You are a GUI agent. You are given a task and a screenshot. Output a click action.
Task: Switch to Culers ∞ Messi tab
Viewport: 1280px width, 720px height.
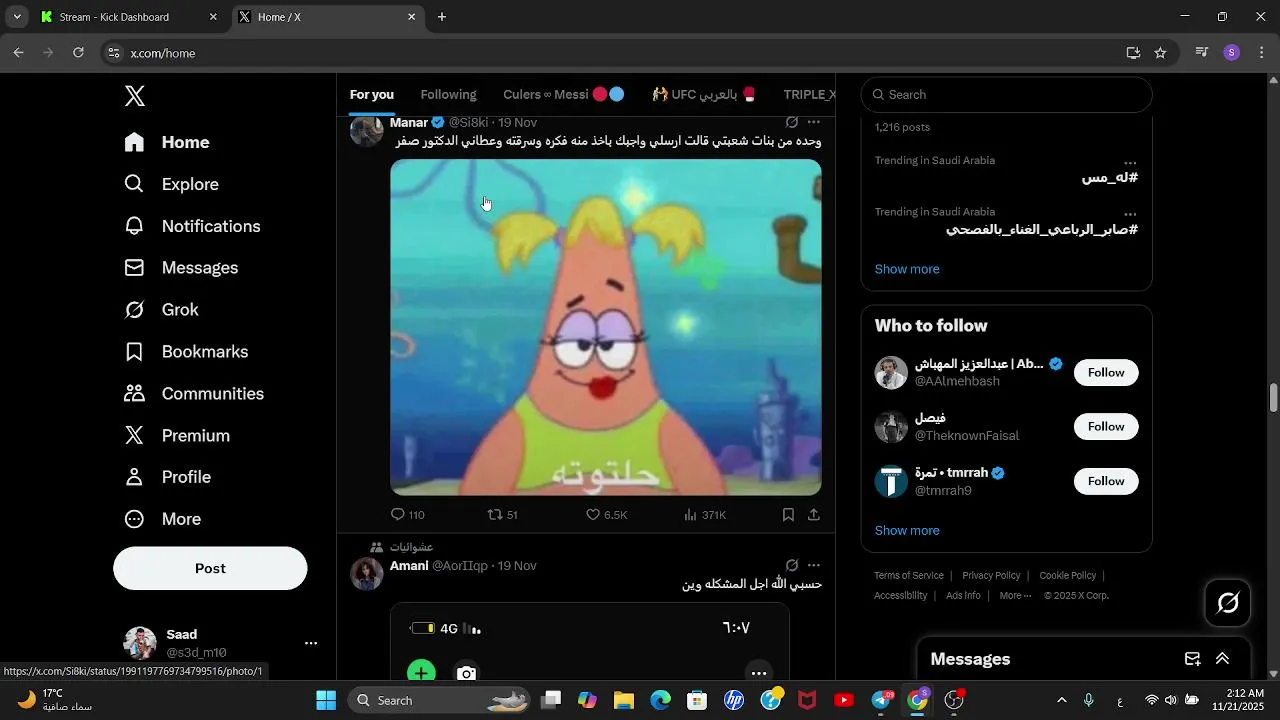coord(563,95)
